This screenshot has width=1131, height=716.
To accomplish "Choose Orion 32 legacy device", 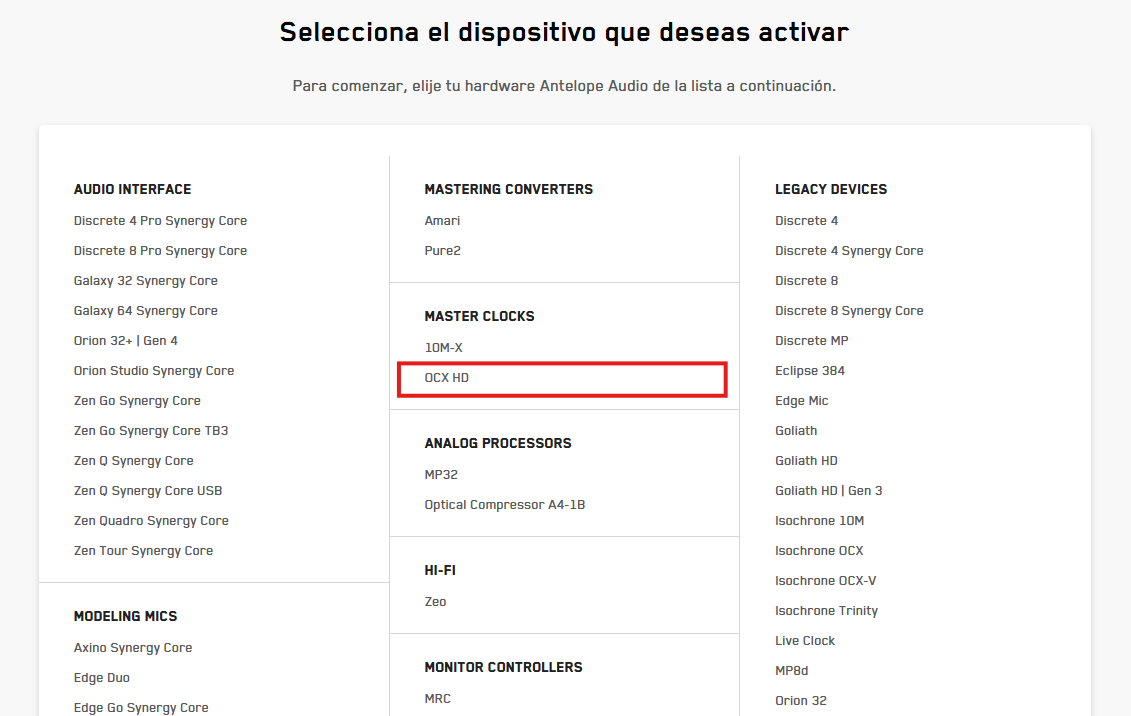I will tap(801, 701).
